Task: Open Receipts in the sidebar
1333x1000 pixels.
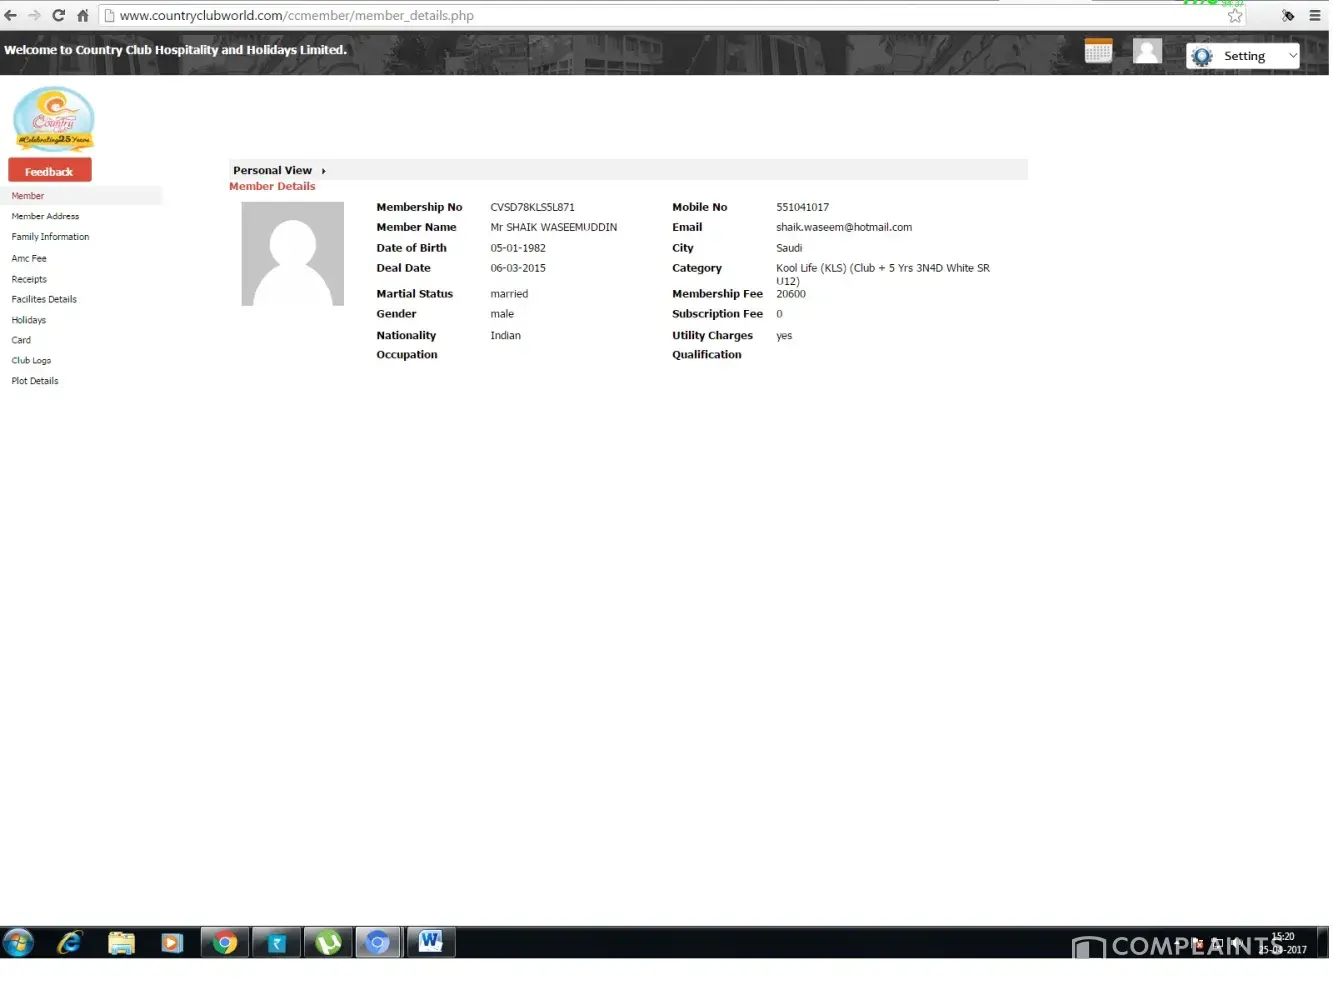Action: [29, 279]
